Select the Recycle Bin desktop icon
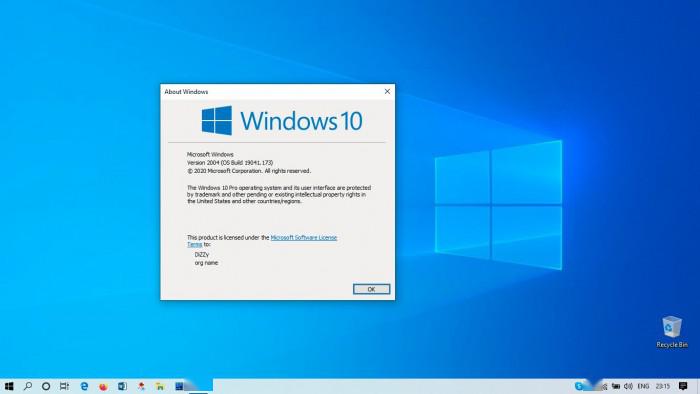This screenshot has width=700, height=394. click(x=671, y=332)
